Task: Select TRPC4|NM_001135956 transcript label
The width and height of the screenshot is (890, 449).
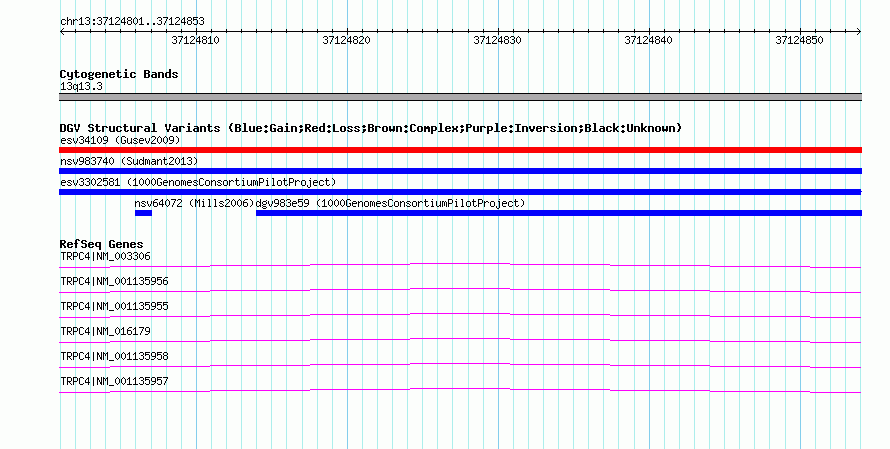Action: click(x=115, y=282)
